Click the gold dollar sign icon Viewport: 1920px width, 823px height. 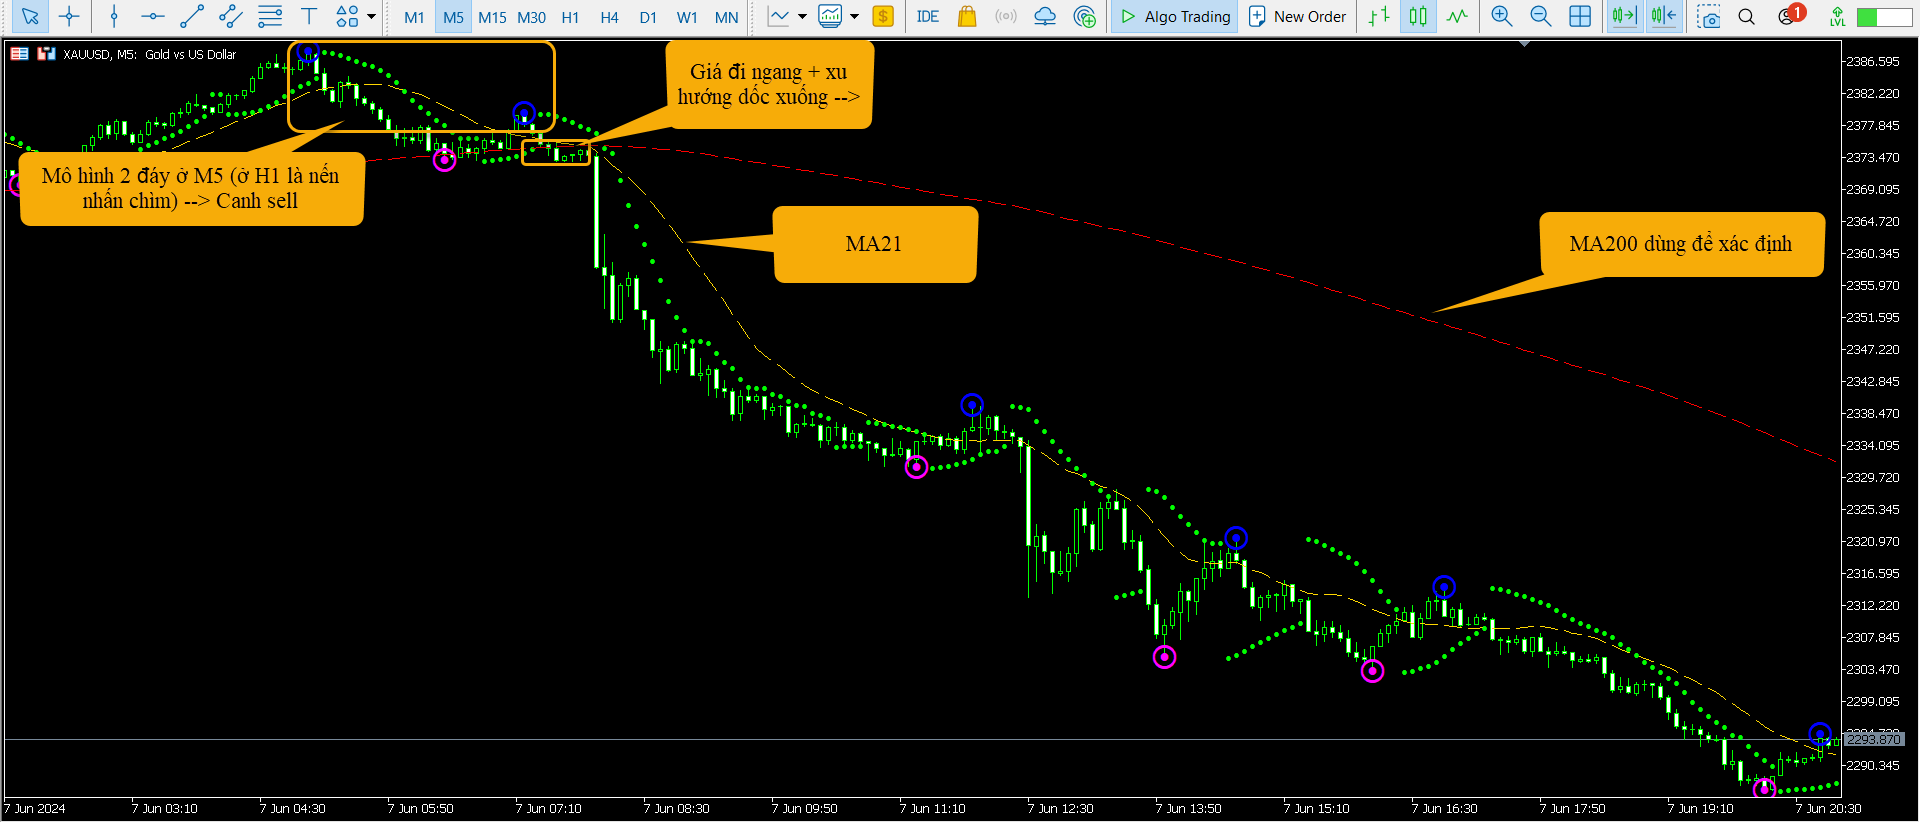tap(883, 16)
